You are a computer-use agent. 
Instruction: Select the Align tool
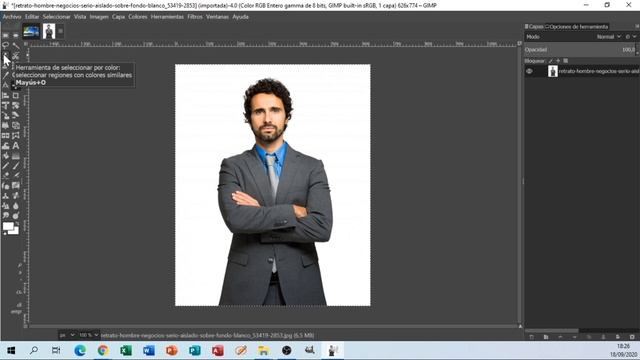(6, 96)
